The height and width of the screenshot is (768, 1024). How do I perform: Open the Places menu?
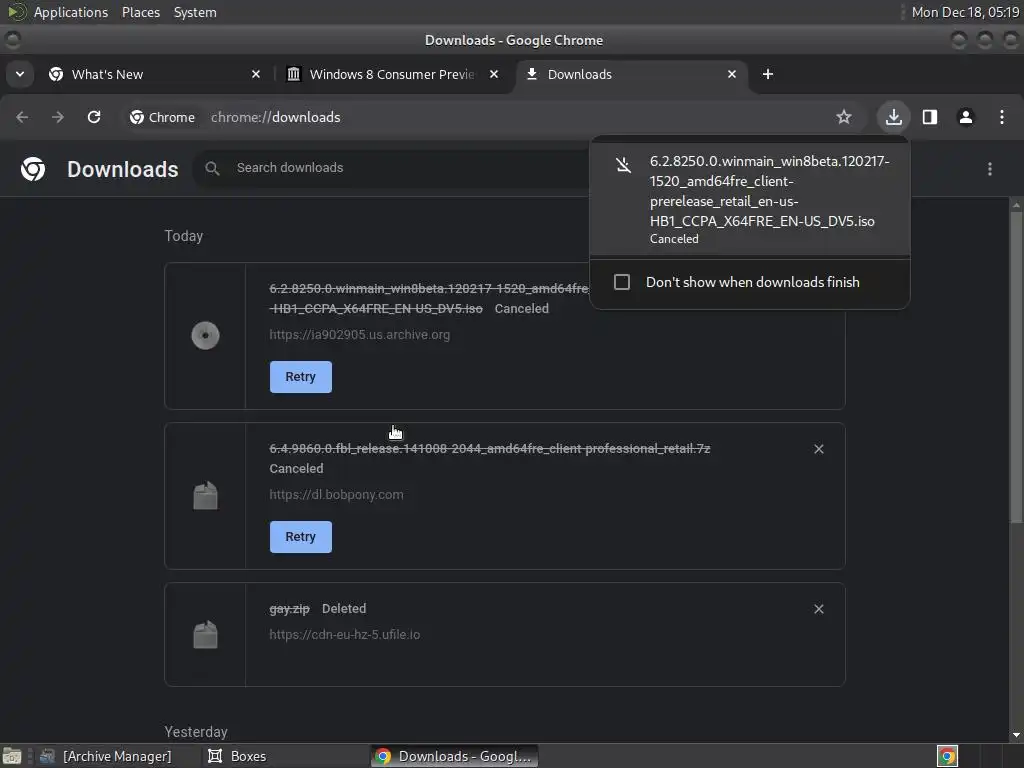point(140,12)
